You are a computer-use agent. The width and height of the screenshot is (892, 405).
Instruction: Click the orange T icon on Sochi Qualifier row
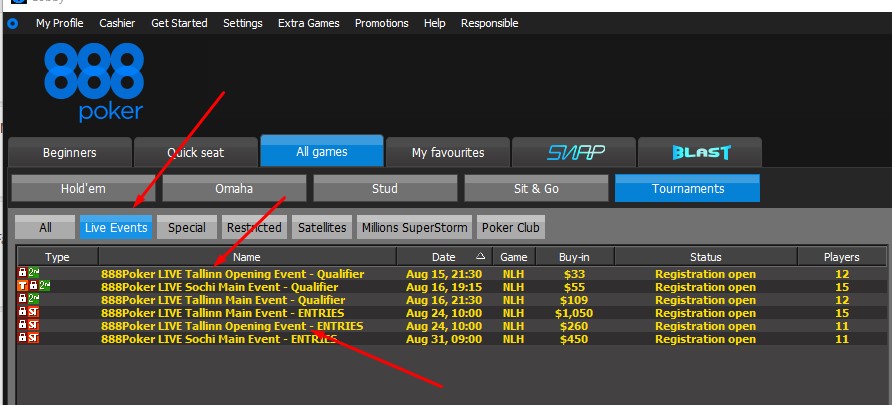click(22, 287)
